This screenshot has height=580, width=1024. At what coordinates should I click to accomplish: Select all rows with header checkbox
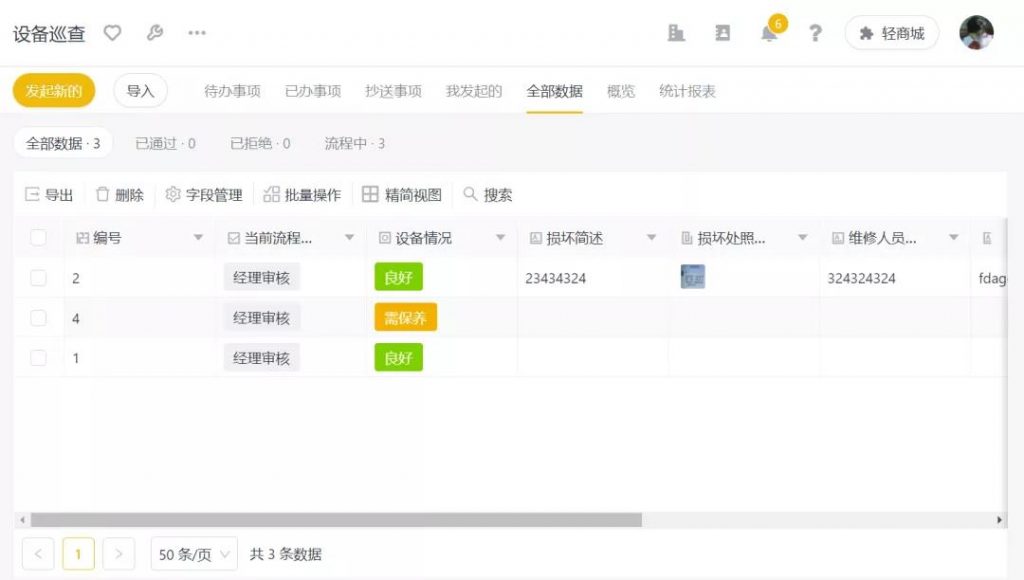[x=39, y=237]
